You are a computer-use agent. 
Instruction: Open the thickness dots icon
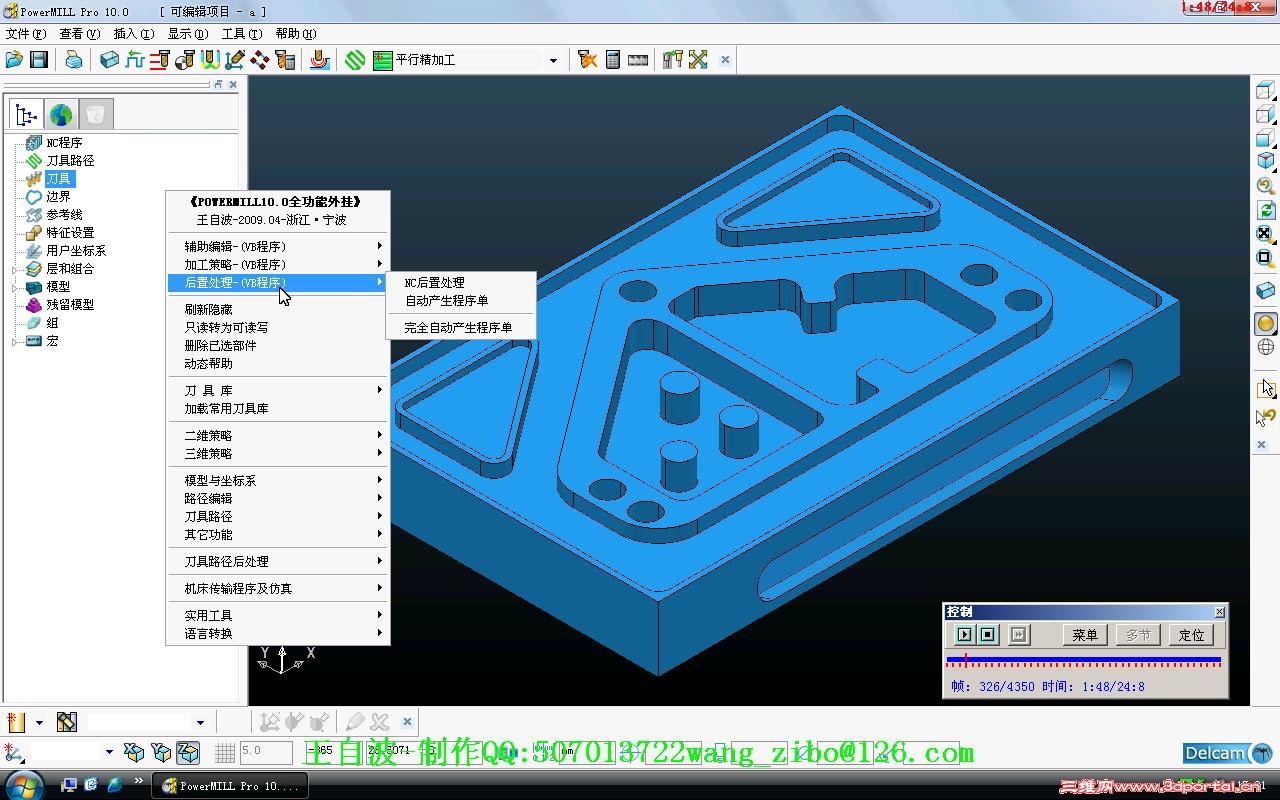coord(260,60)
